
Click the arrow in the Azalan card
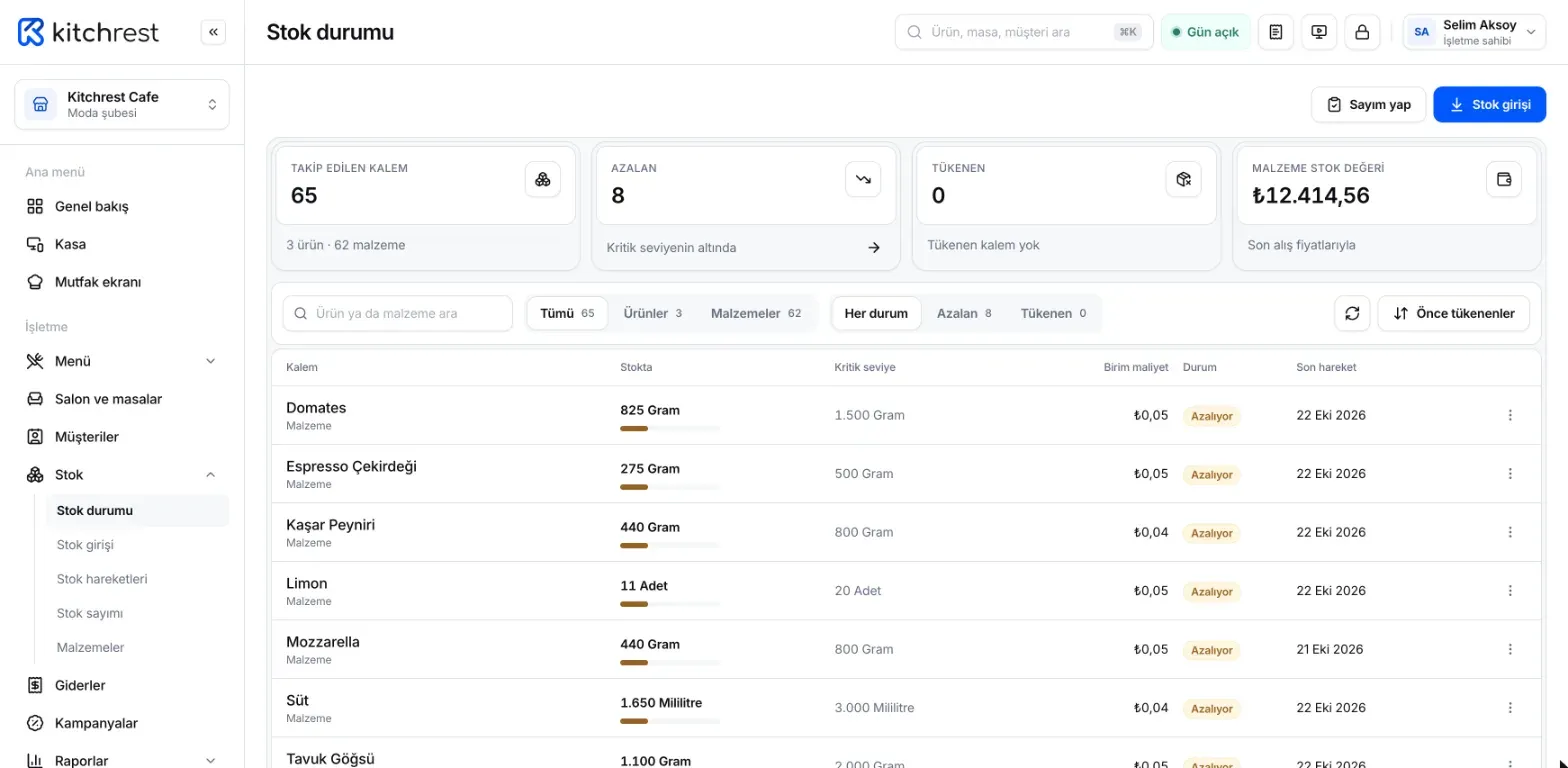[874, 247]
